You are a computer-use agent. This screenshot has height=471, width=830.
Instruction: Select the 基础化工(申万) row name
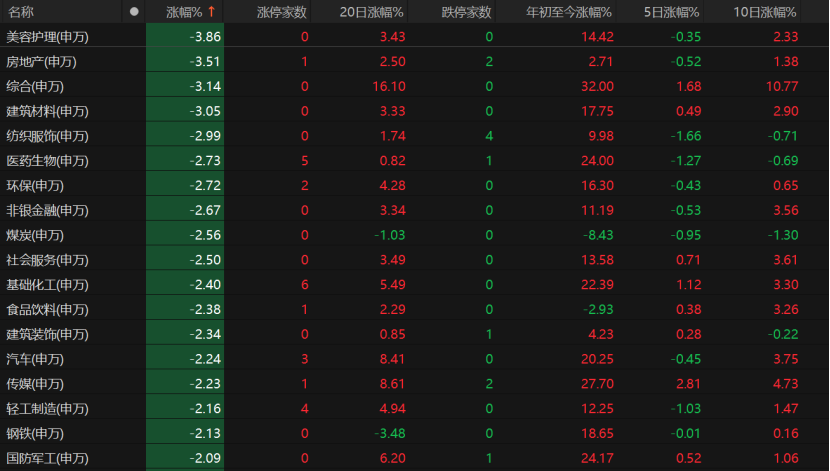[47, 285]
